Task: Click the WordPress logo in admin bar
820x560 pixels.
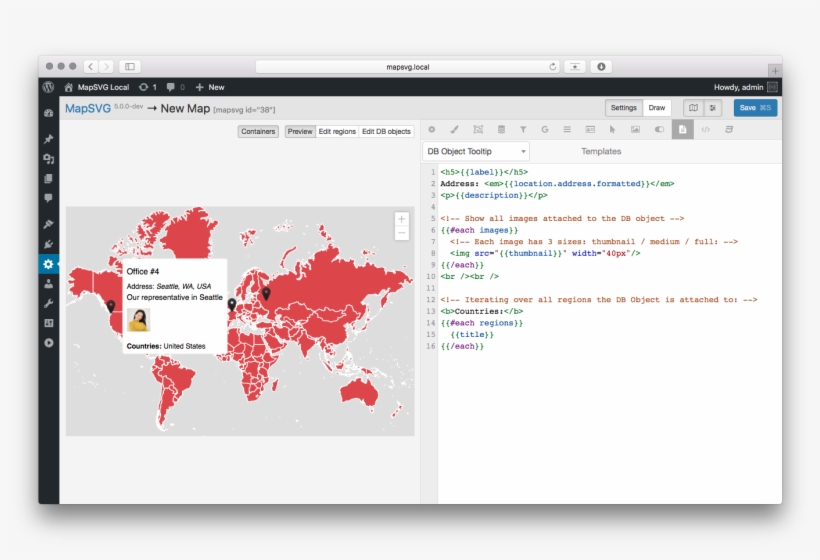Action: pyautogui.click(x=49, y=87)
